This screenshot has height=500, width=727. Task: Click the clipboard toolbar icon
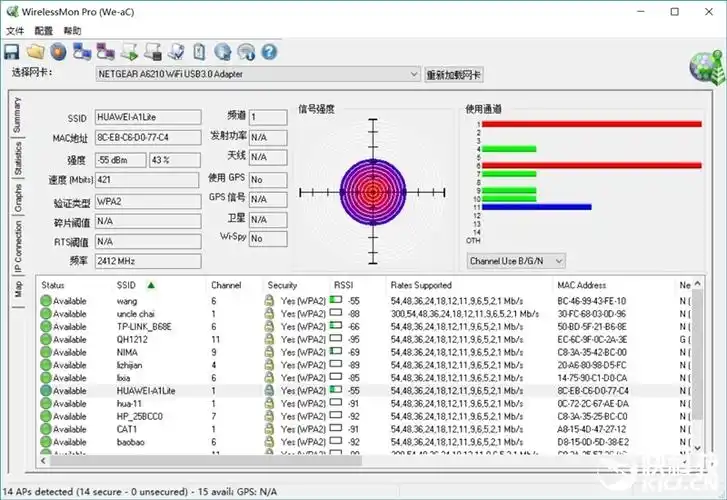199,51
